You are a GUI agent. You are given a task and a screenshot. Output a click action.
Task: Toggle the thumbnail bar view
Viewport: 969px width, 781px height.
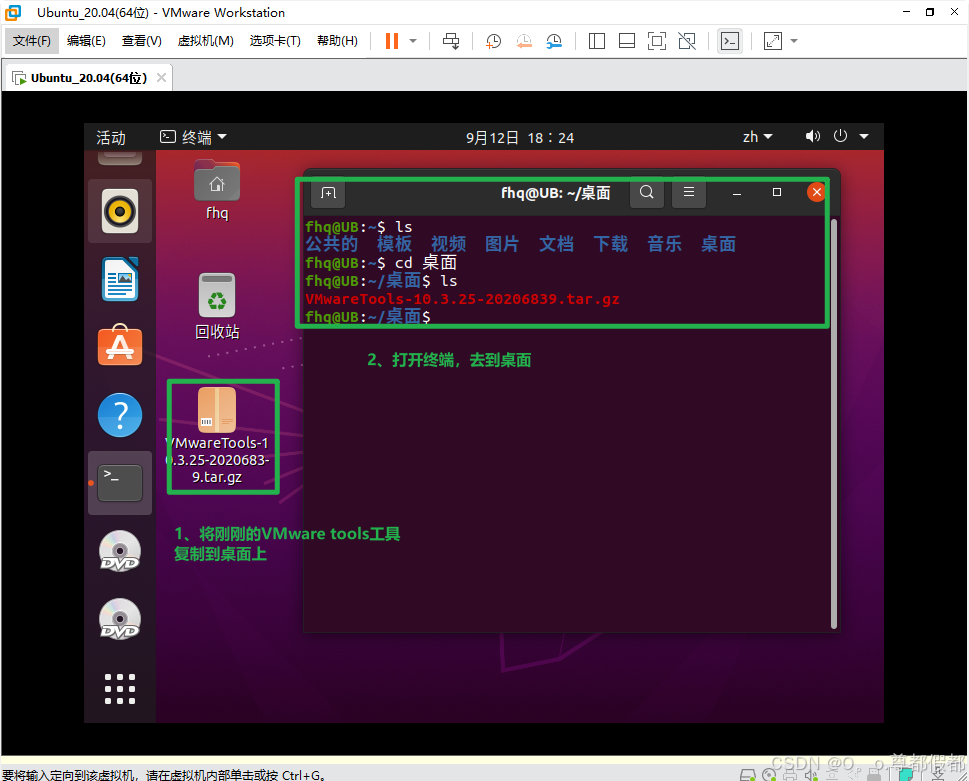coord(627,41)
